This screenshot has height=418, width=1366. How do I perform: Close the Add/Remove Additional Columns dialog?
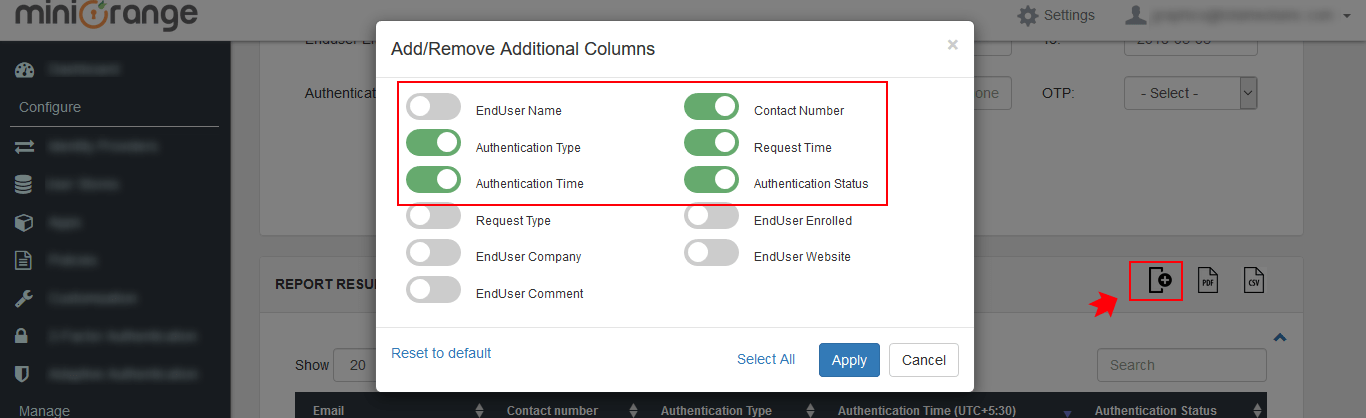tap(952, 44)
